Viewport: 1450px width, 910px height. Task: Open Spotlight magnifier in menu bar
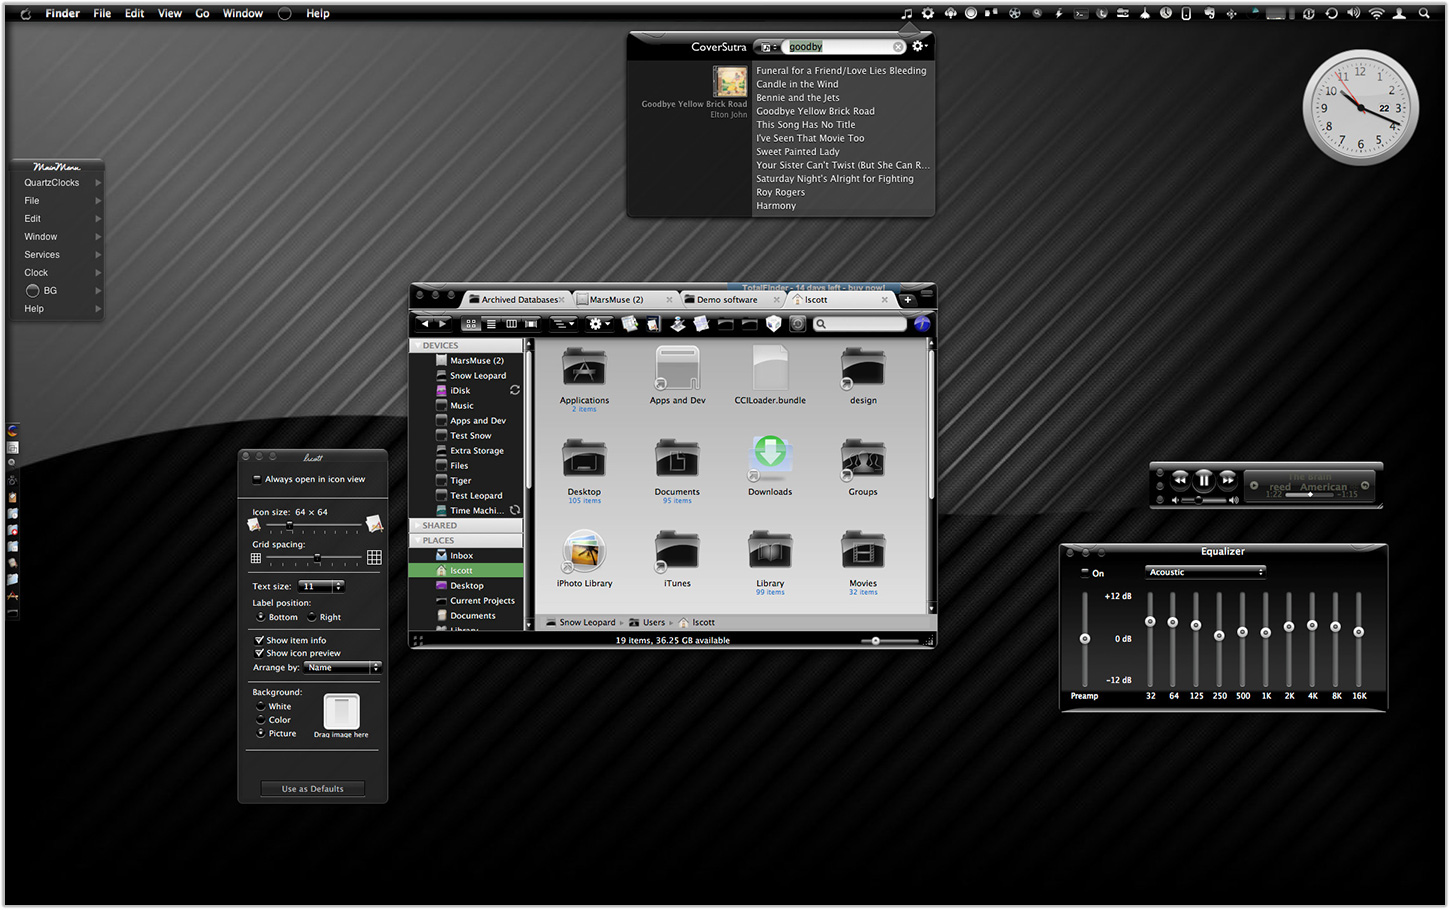coord(1424,14)
